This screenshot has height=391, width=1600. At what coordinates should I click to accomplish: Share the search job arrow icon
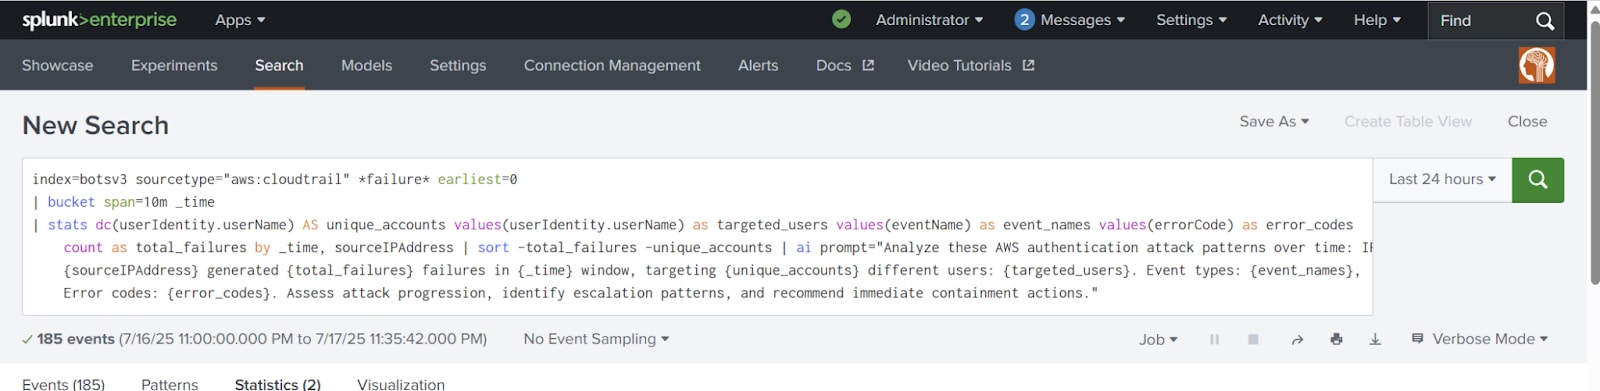point(1297,340)
